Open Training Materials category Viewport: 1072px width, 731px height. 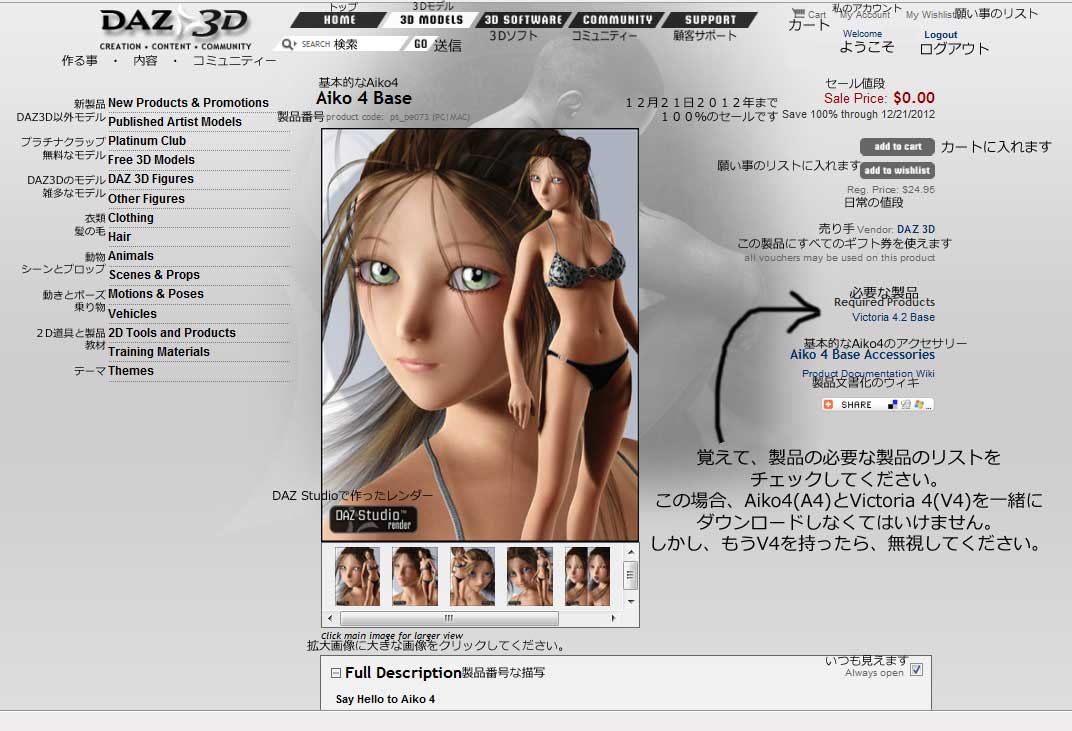pos(159,352)
